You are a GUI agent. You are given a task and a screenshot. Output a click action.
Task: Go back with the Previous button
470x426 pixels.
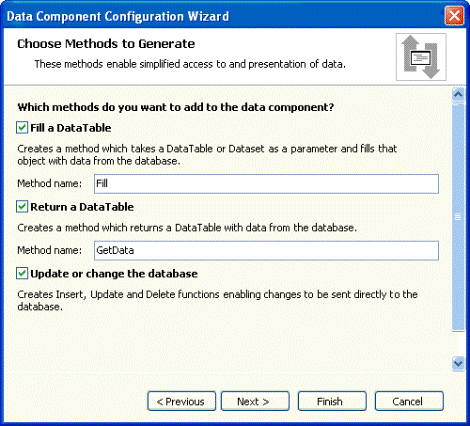click(181, 401)
